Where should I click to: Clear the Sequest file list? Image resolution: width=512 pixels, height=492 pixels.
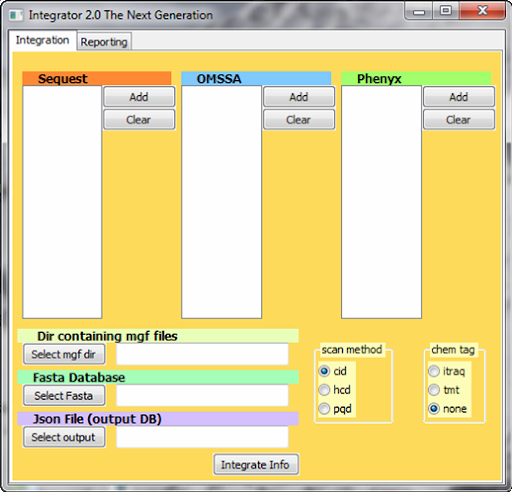tap(139, 120)
